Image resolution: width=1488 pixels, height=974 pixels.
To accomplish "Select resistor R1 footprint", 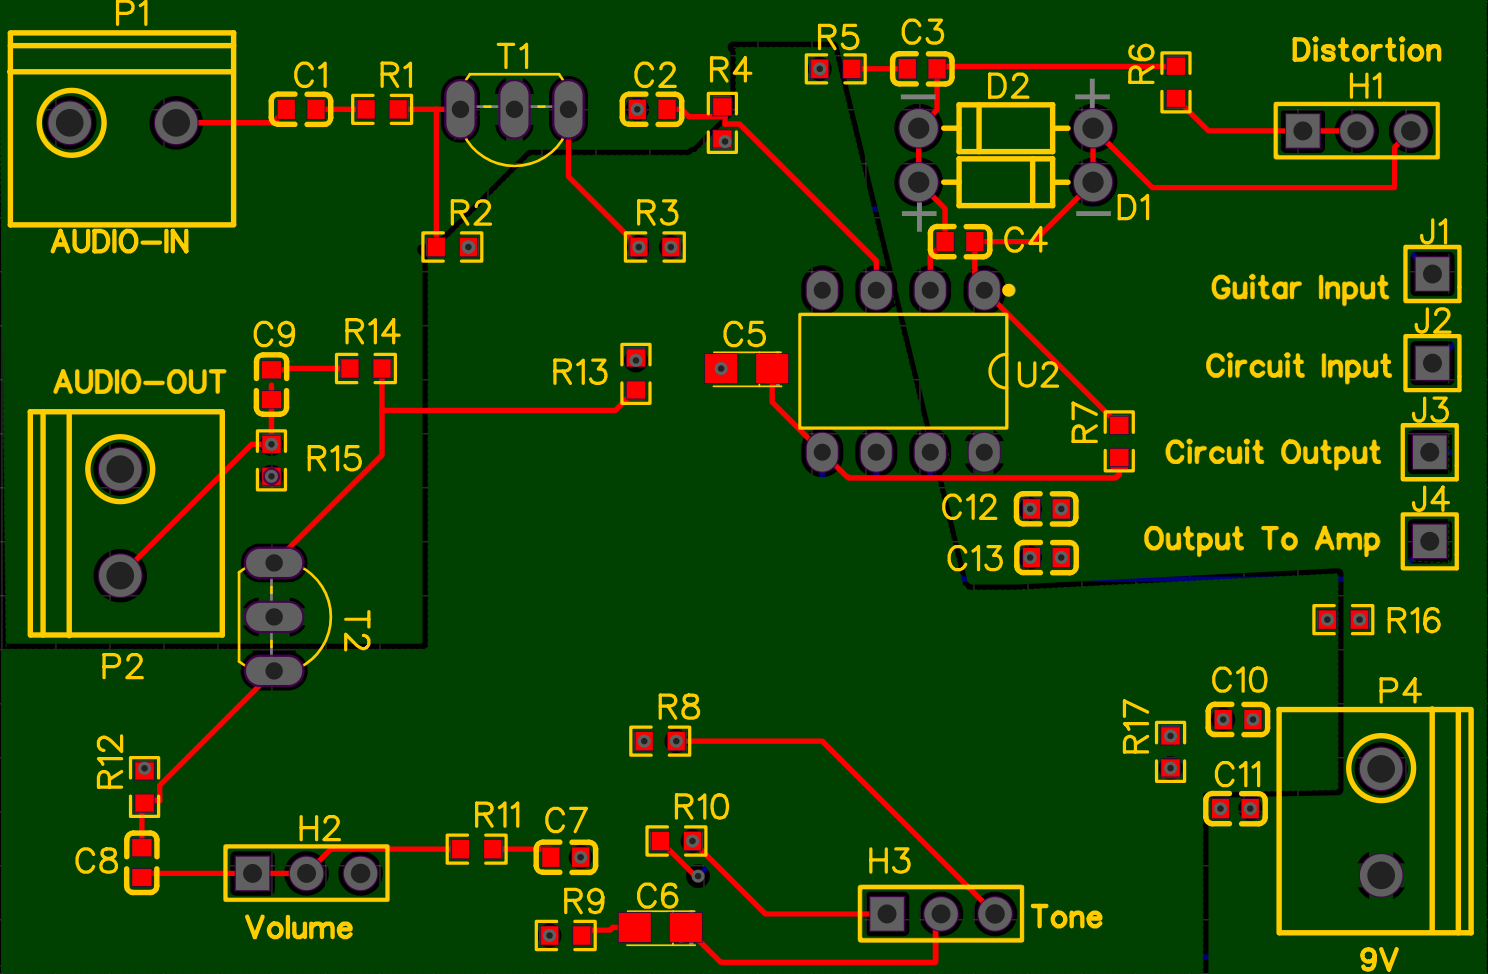I will pos(382,108).
